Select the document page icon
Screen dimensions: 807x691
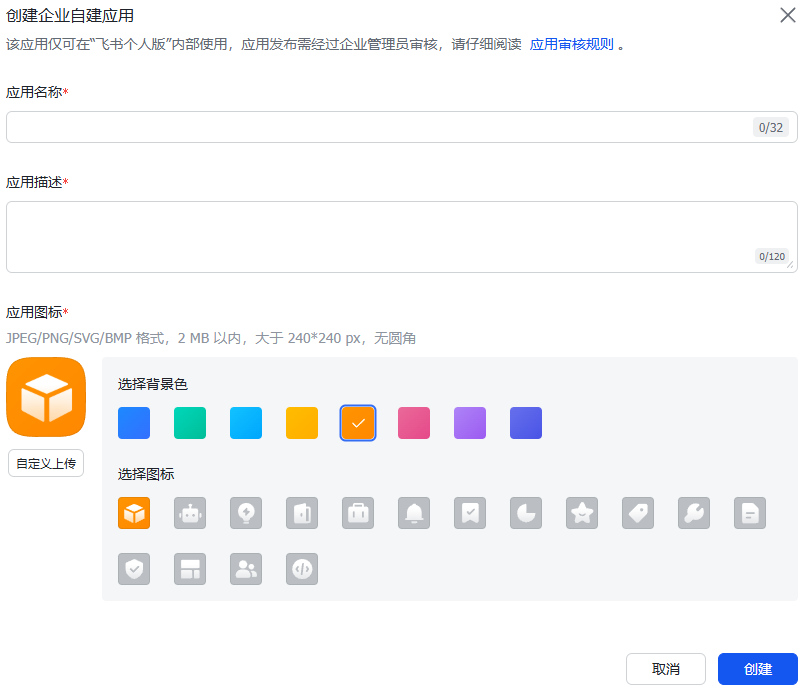[x=750, y=513]
